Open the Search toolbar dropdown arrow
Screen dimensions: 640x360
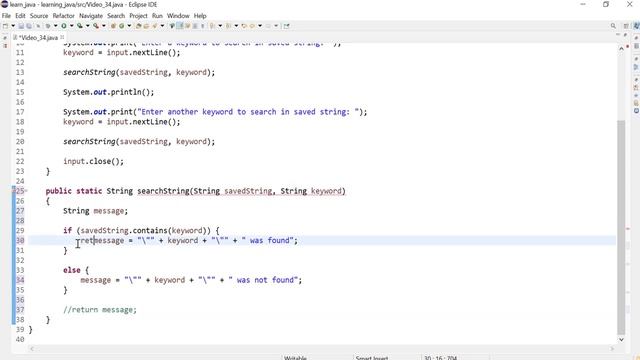click(x=162, y=26)
